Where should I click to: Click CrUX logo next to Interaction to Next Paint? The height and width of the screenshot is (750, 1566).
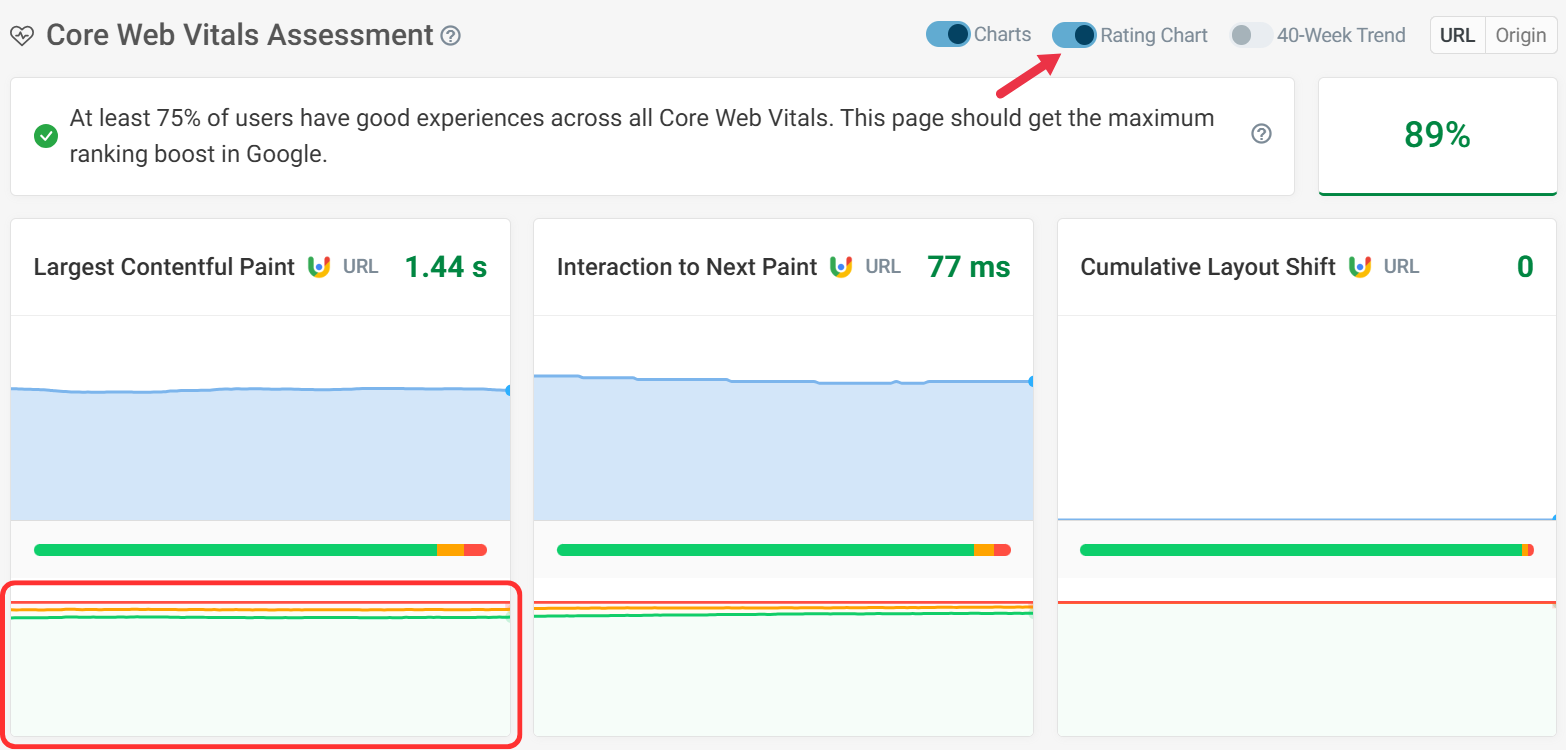click(841, 267)
